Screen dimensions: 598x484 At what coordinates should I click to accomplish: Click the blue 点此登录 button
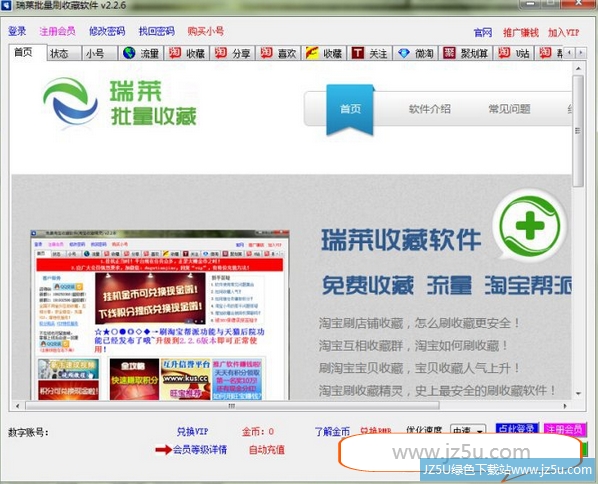click(x=517, y=429)
